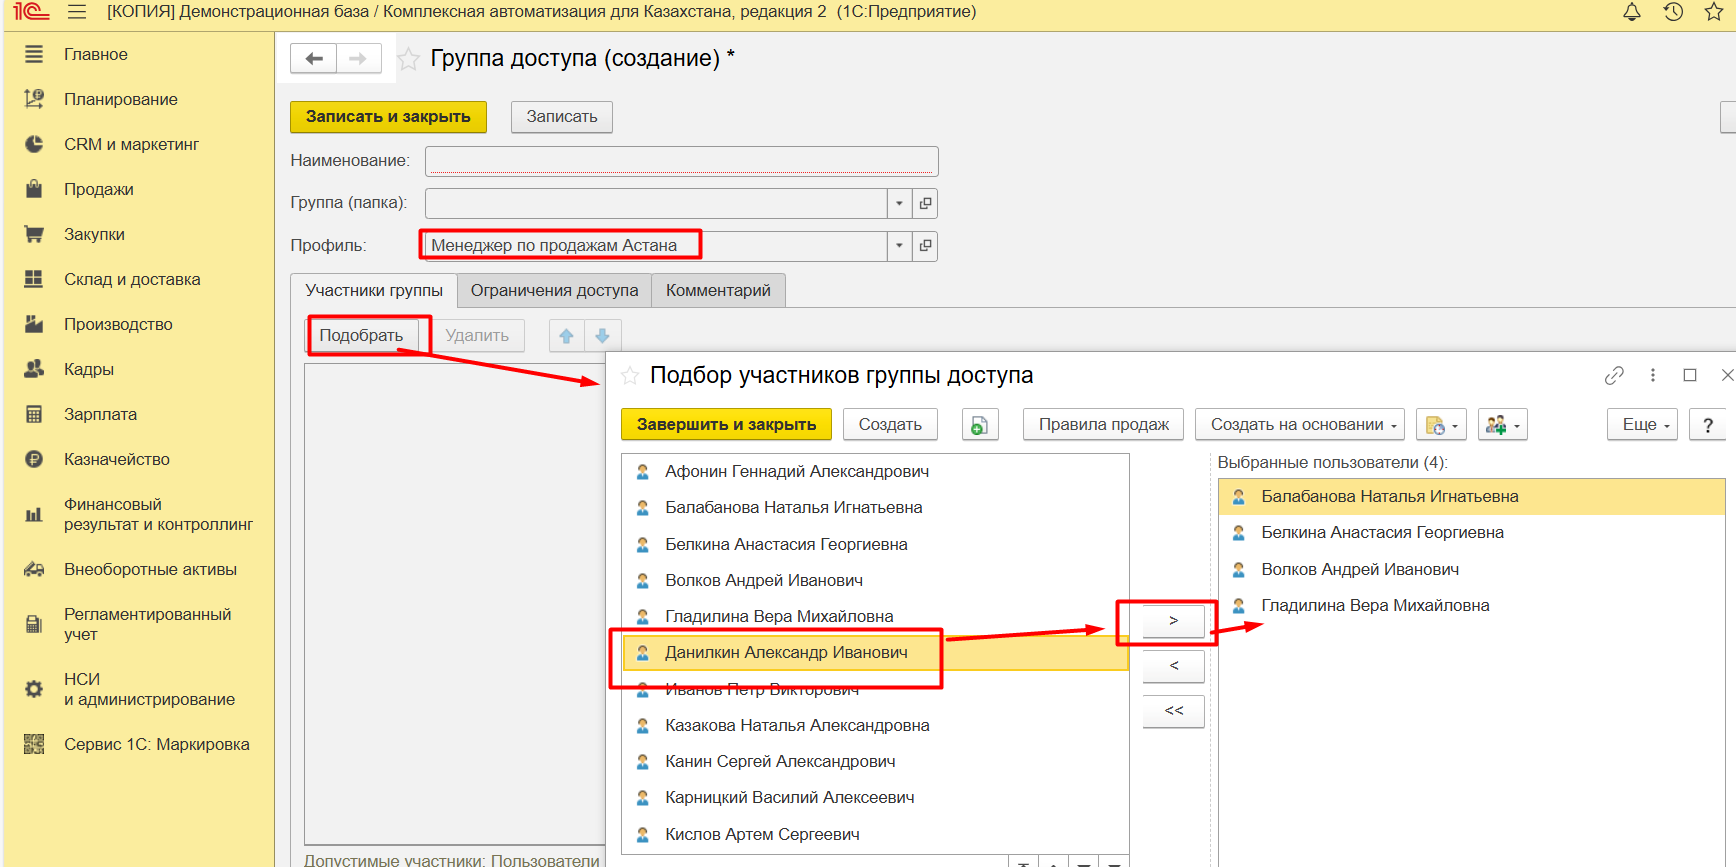Screen dimensions: 1736x867
Task: Select Казакова Наталья Александровна in list
Action: 797,726
